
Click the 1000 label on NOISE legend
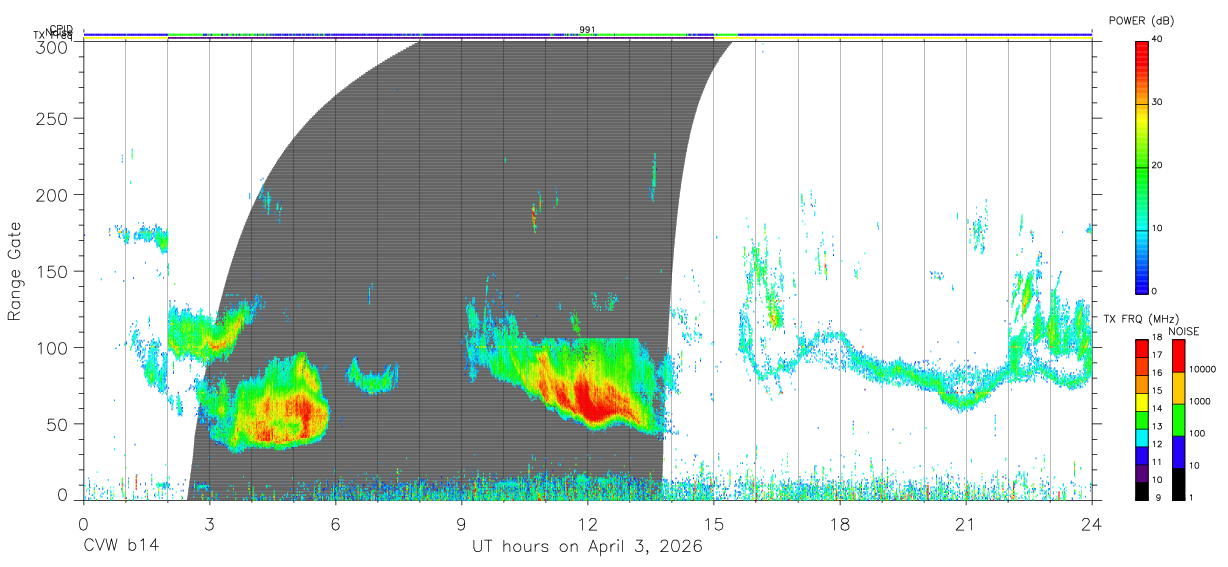[1199, 402]
